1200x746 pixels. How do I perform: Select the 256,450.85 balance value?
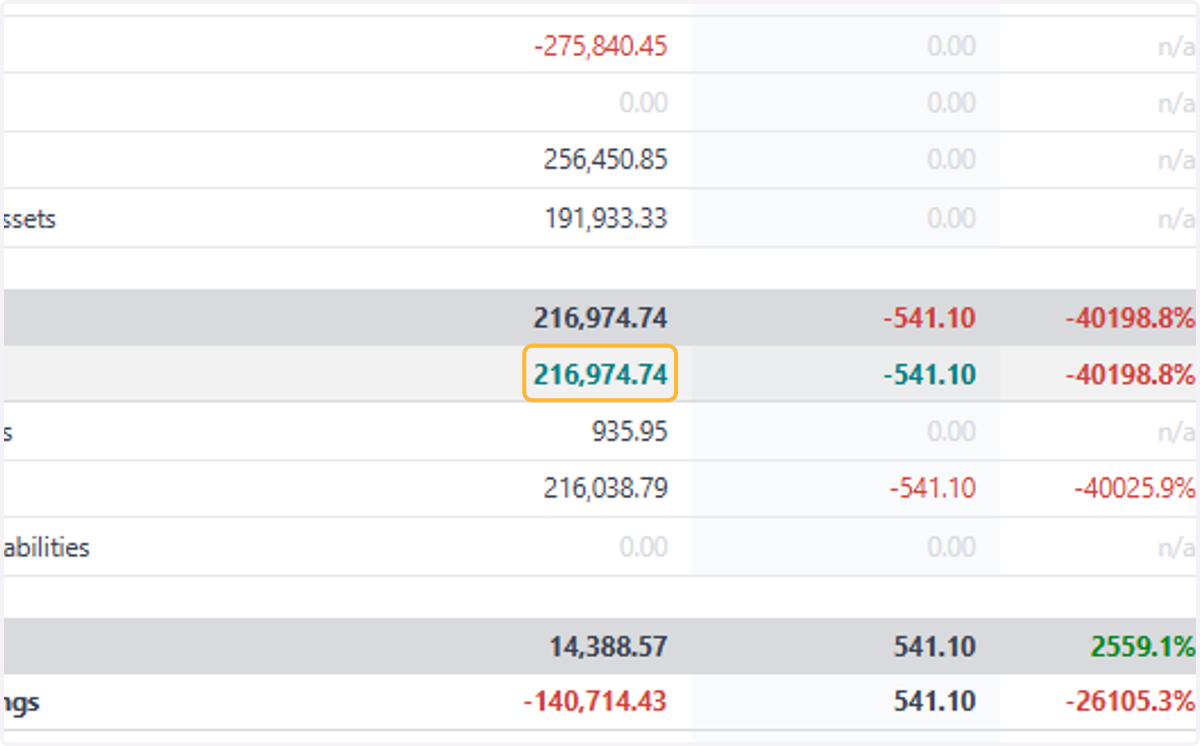tap(605, 160)
